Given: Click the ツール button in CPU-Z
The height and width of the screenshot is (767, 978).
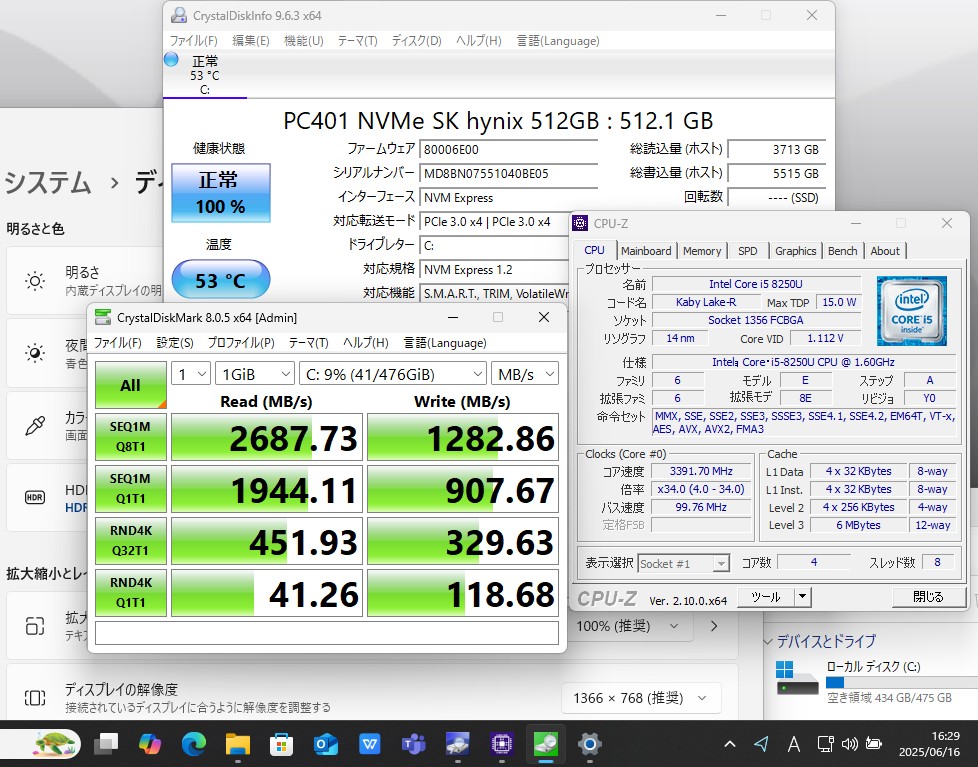Looking at the screenshot, I should pos(766,597).
